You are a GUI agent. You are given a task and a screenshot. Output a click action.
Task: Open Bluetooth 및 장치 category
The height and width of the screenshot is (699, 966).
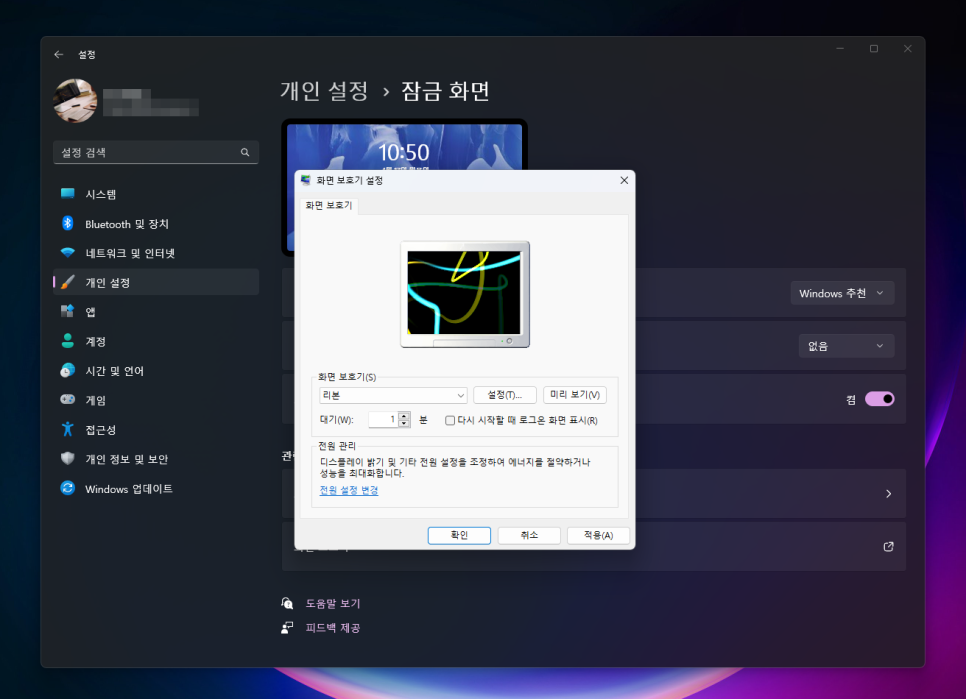(156, 224)
